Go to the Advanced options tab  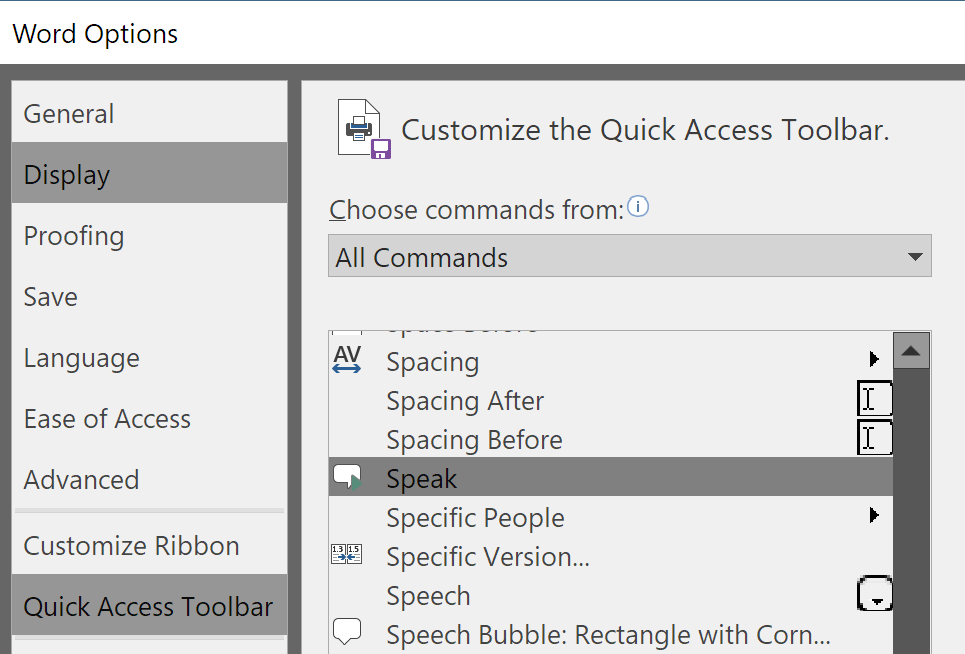pyautogui.click(x=81, y=480)
